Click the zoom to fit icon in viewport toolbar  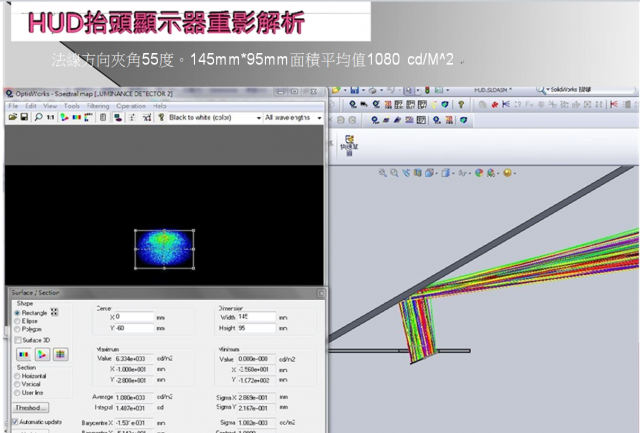click(x=383, y=172)
